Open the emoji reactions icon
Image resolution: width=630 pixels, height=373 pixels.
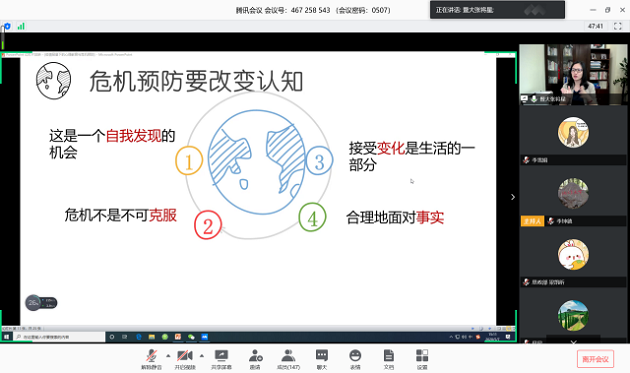355,359
